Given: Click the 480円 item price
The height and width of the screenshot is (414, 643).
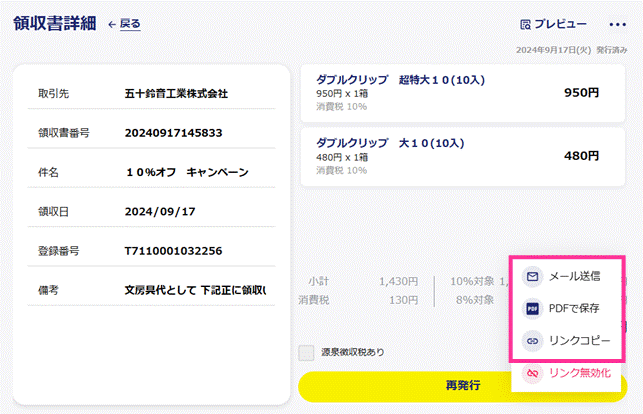Looking at the screenshot, I should [x=581, y=156].
